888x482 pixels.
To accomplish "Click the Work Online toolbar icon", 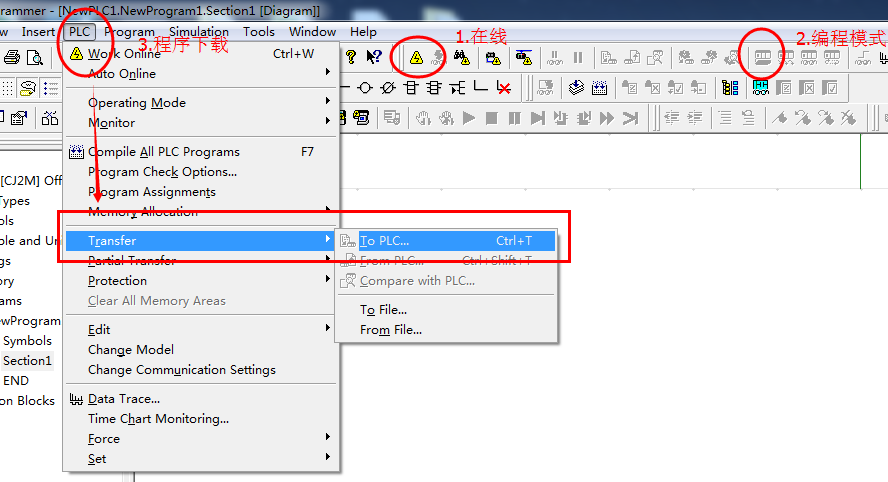I will (x=416, y=58).
